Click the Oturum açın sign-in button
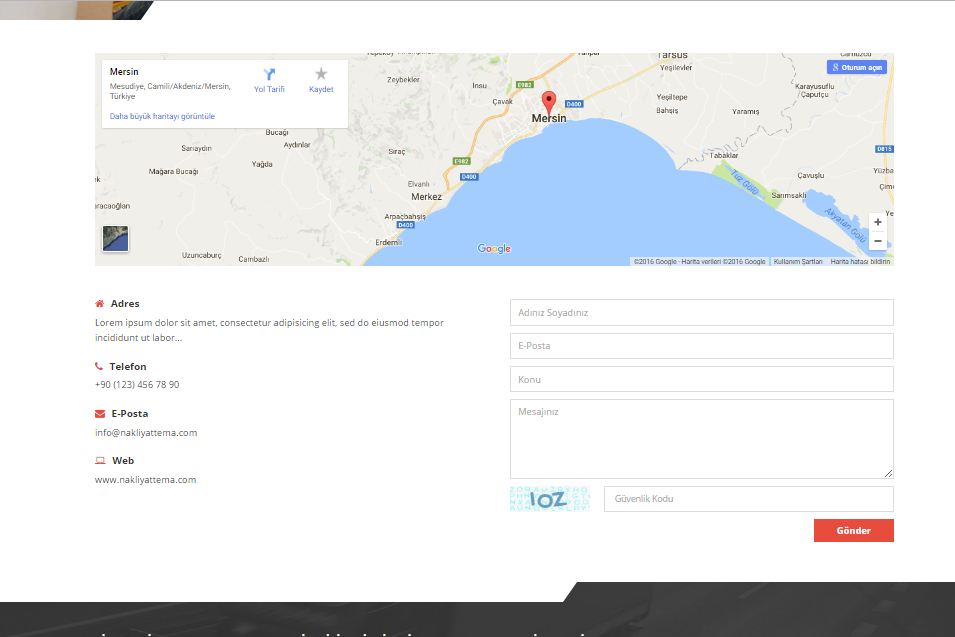955x637 pixels. click(x=856, y=68)
